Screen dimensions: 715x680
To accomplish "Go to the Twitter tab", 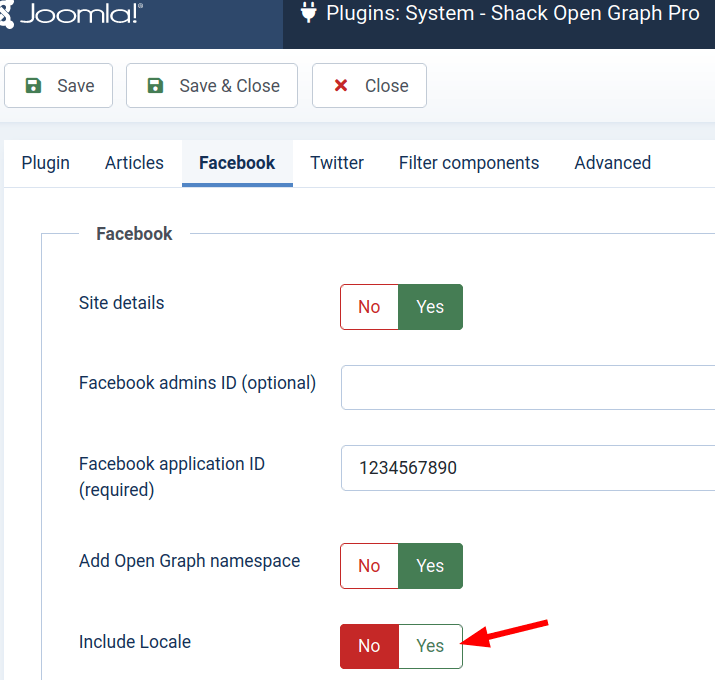I will click(x=337, y=163).
